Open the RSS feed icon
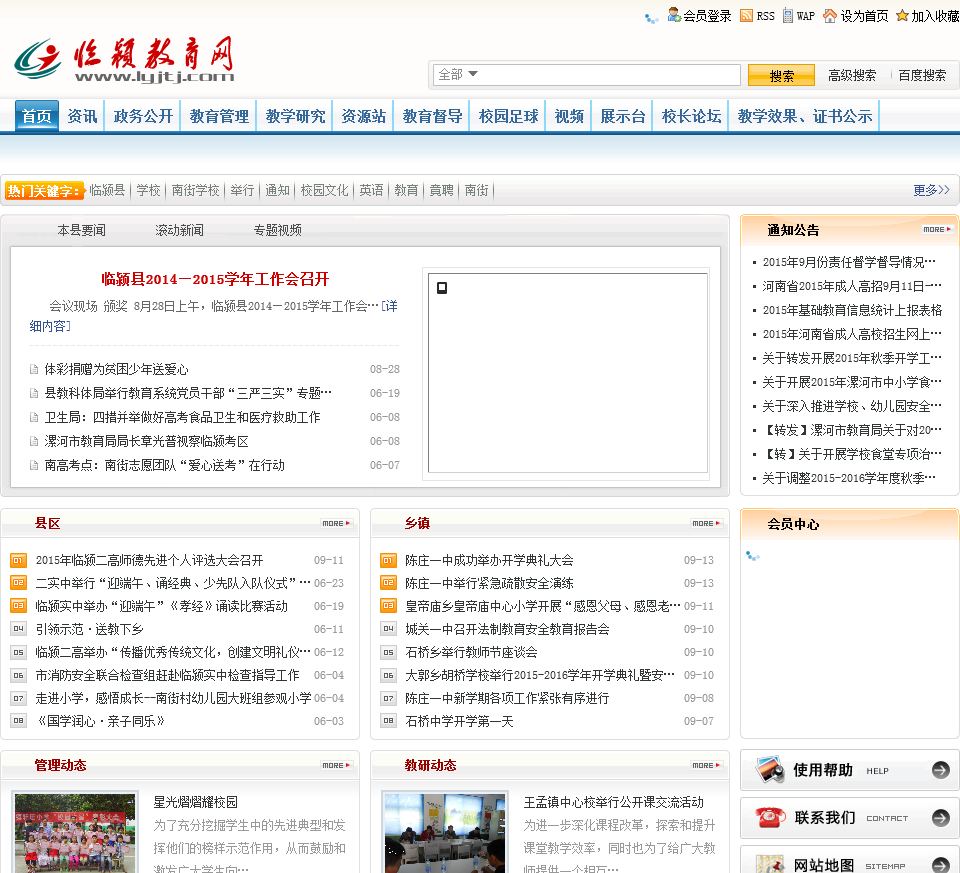The width and height of the screenshot is (960, 873). click(x=746, y=15)
